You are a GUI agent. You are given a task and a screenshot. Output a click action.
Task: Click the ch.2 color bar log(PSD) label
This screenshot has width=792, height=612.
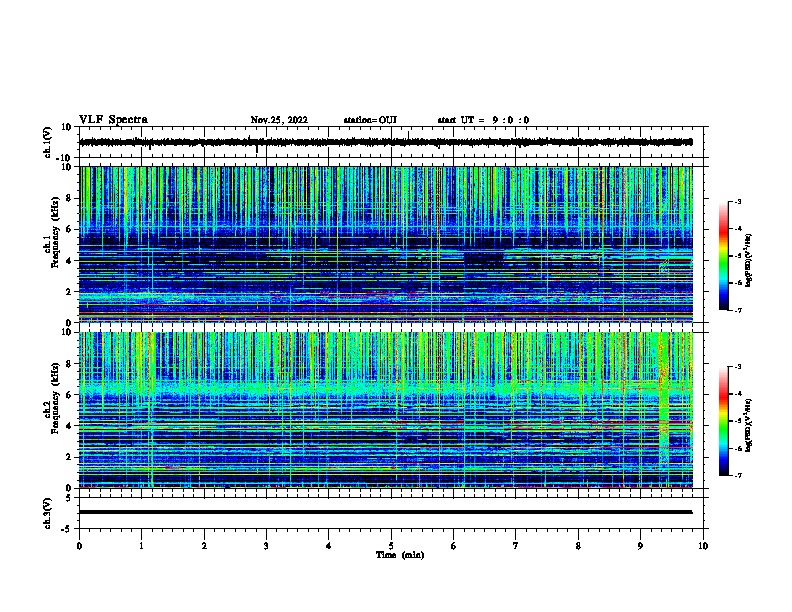pyautogui.click(x=749, y=425)
